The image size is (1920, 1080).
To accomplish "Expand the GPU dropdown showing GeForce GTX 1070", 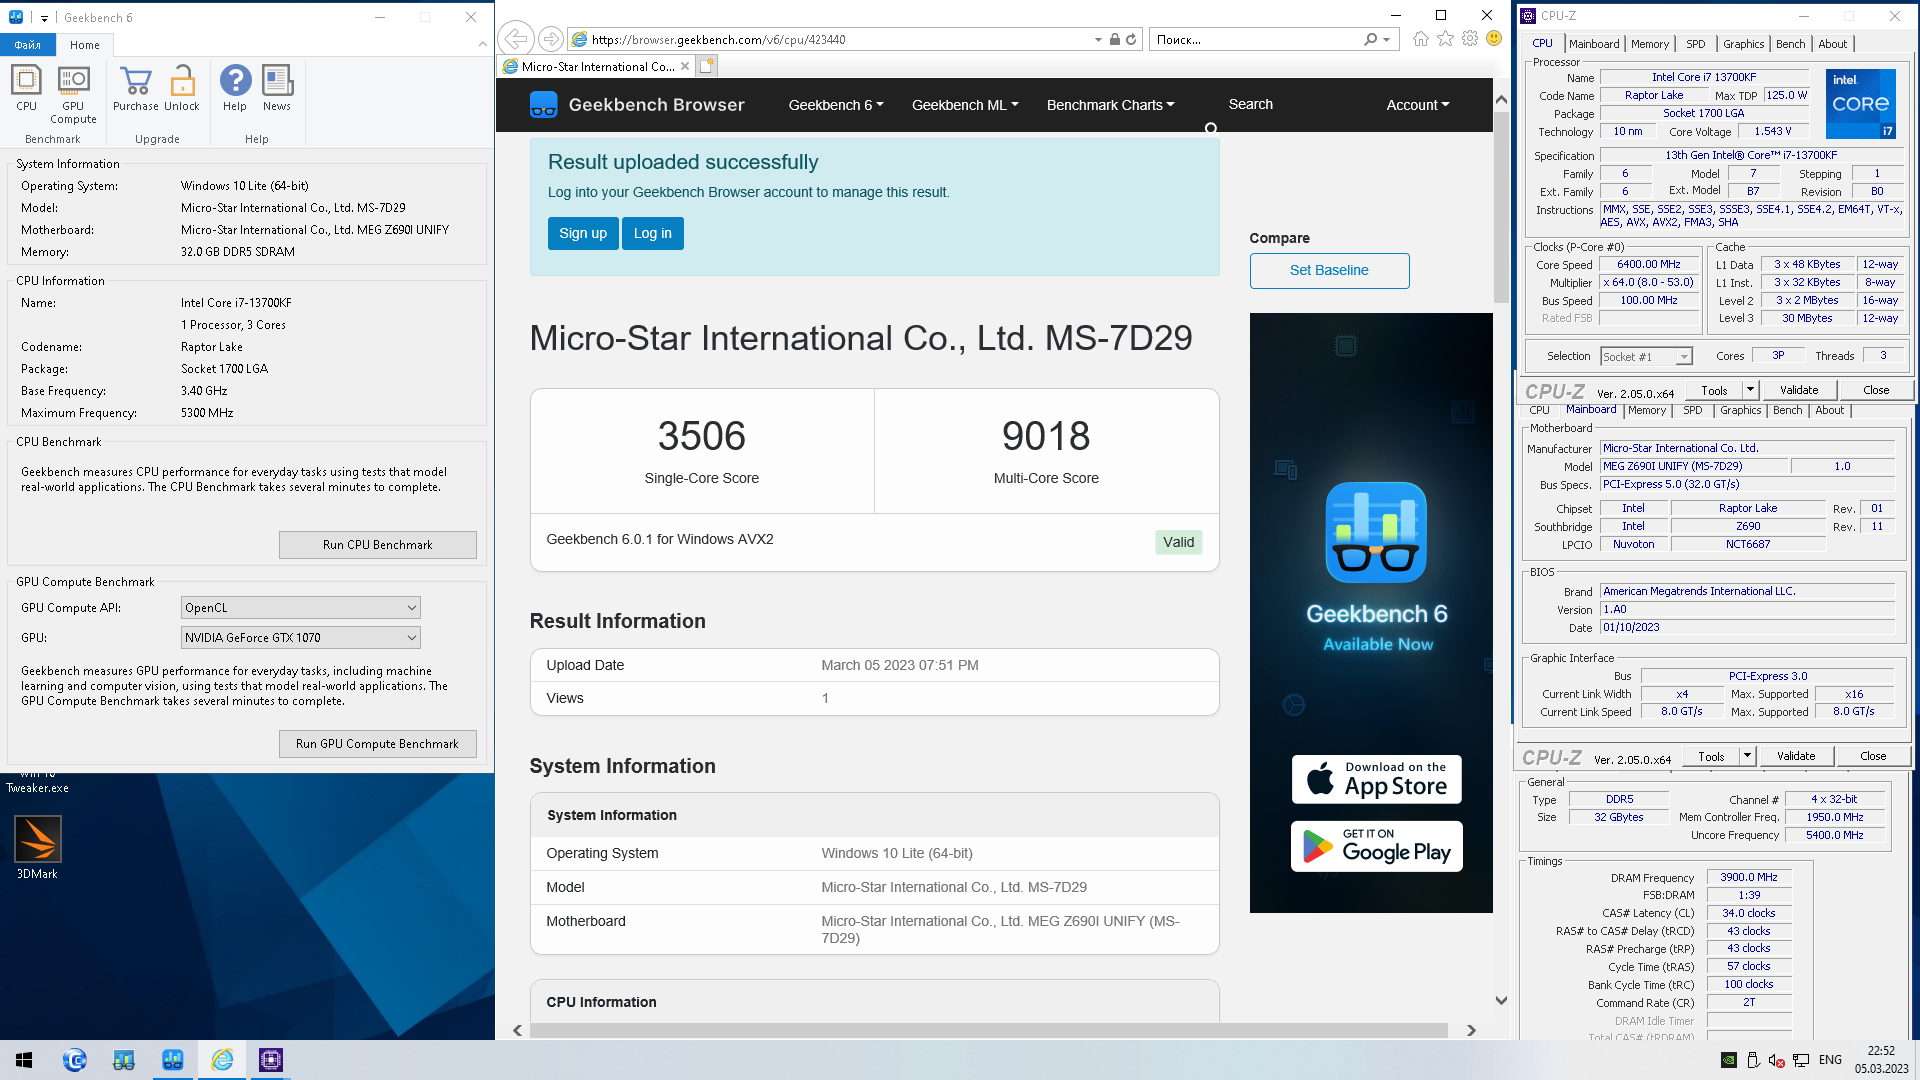I will (300, 637).
